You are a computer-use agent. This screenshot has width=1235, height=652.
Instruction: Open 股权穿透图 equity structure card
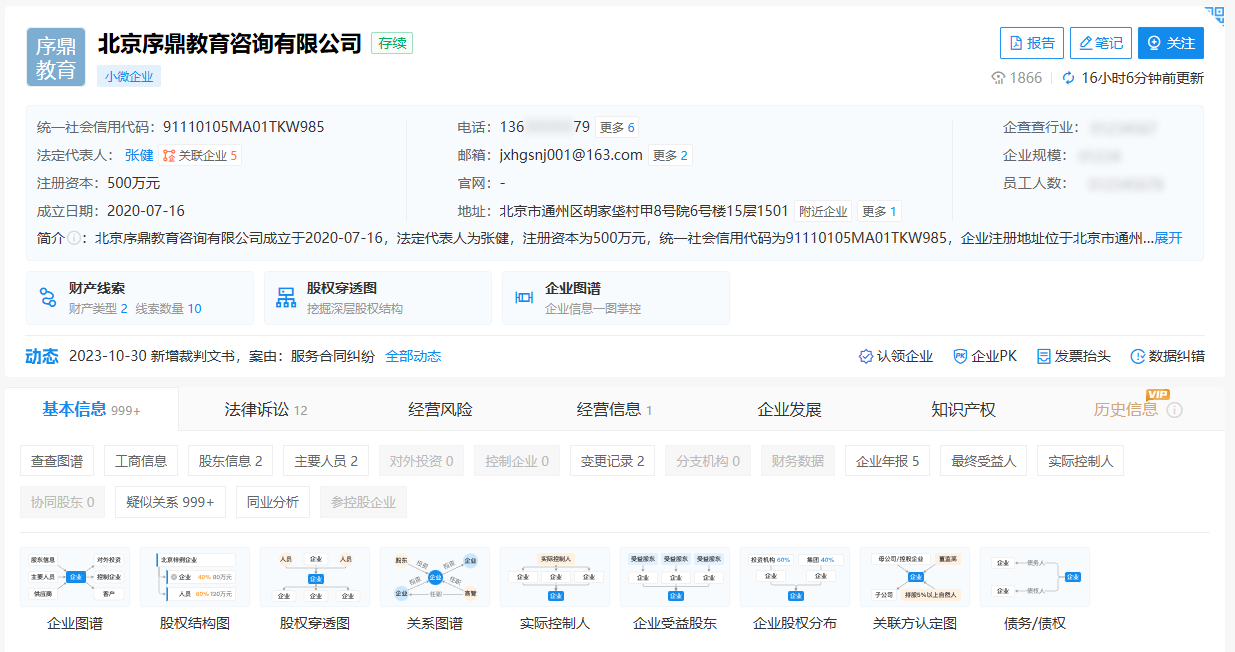pyautogui.click(x=377, y=297)
